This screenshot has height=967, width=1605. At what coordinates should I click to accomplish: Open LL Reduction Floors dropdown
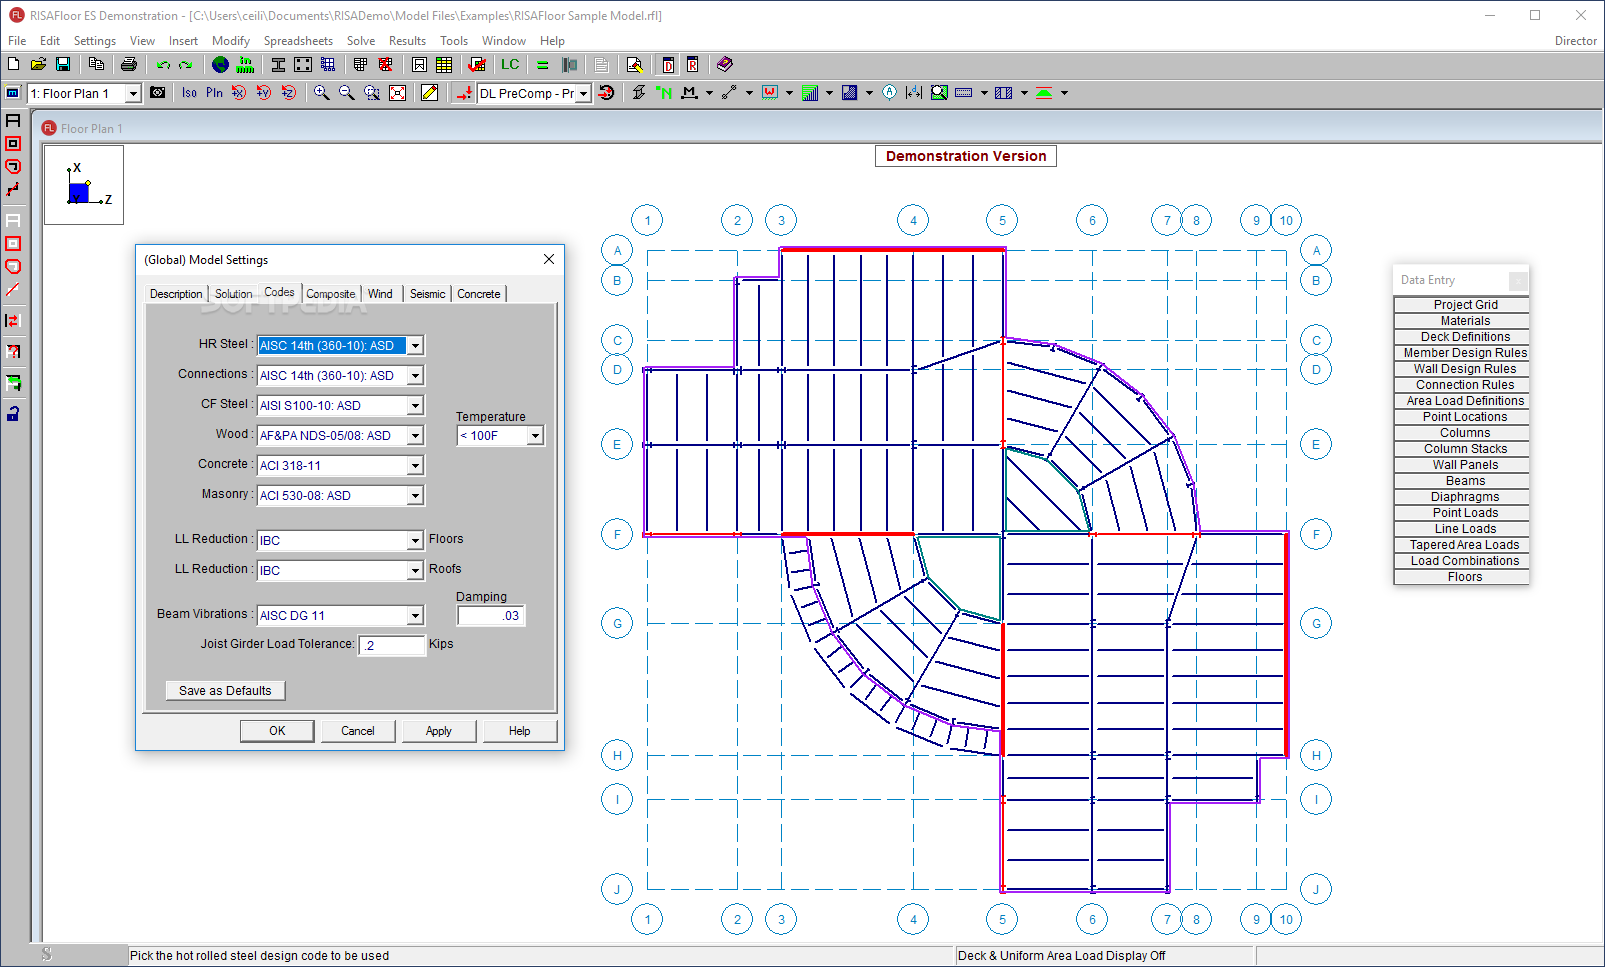415,541
